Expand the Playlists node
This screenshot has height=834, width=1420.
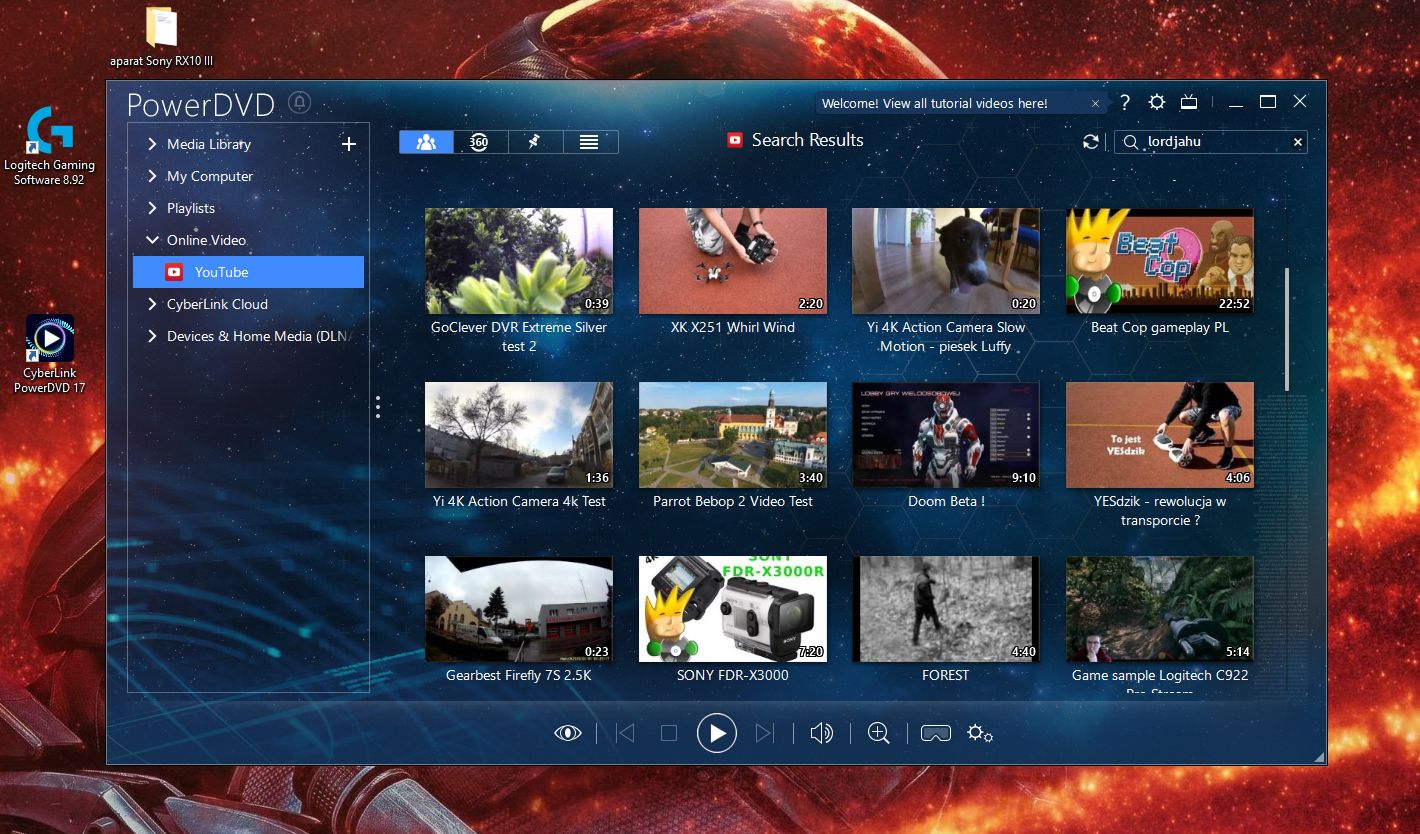click(152, 208)
